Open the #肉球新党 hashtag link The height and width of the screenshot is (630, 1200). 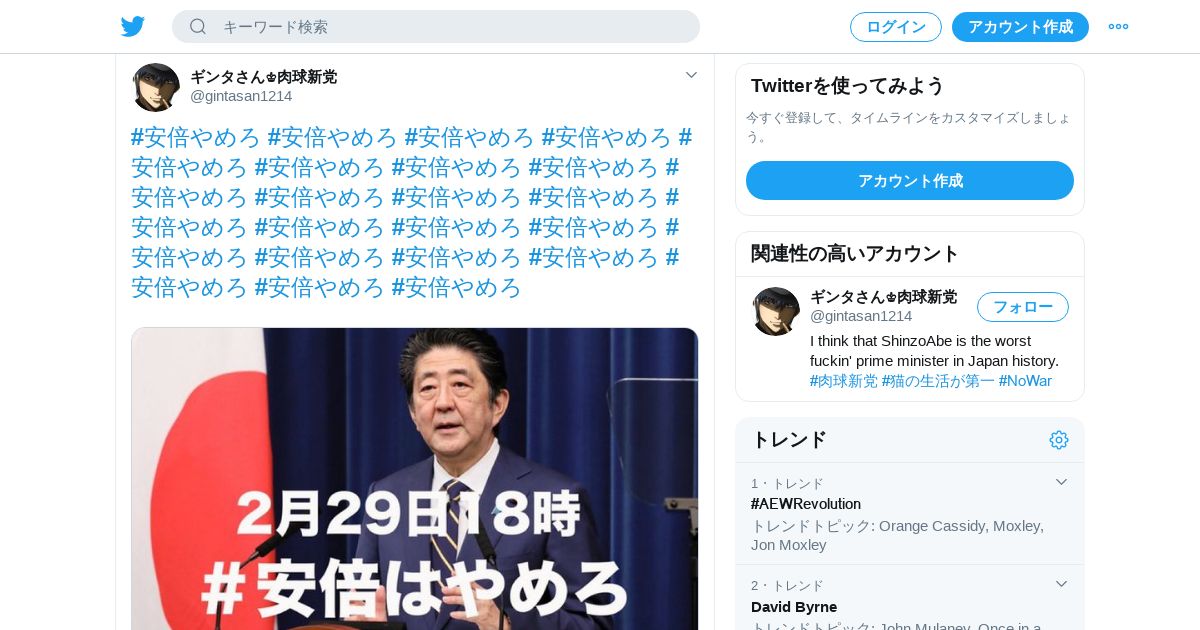844,381
